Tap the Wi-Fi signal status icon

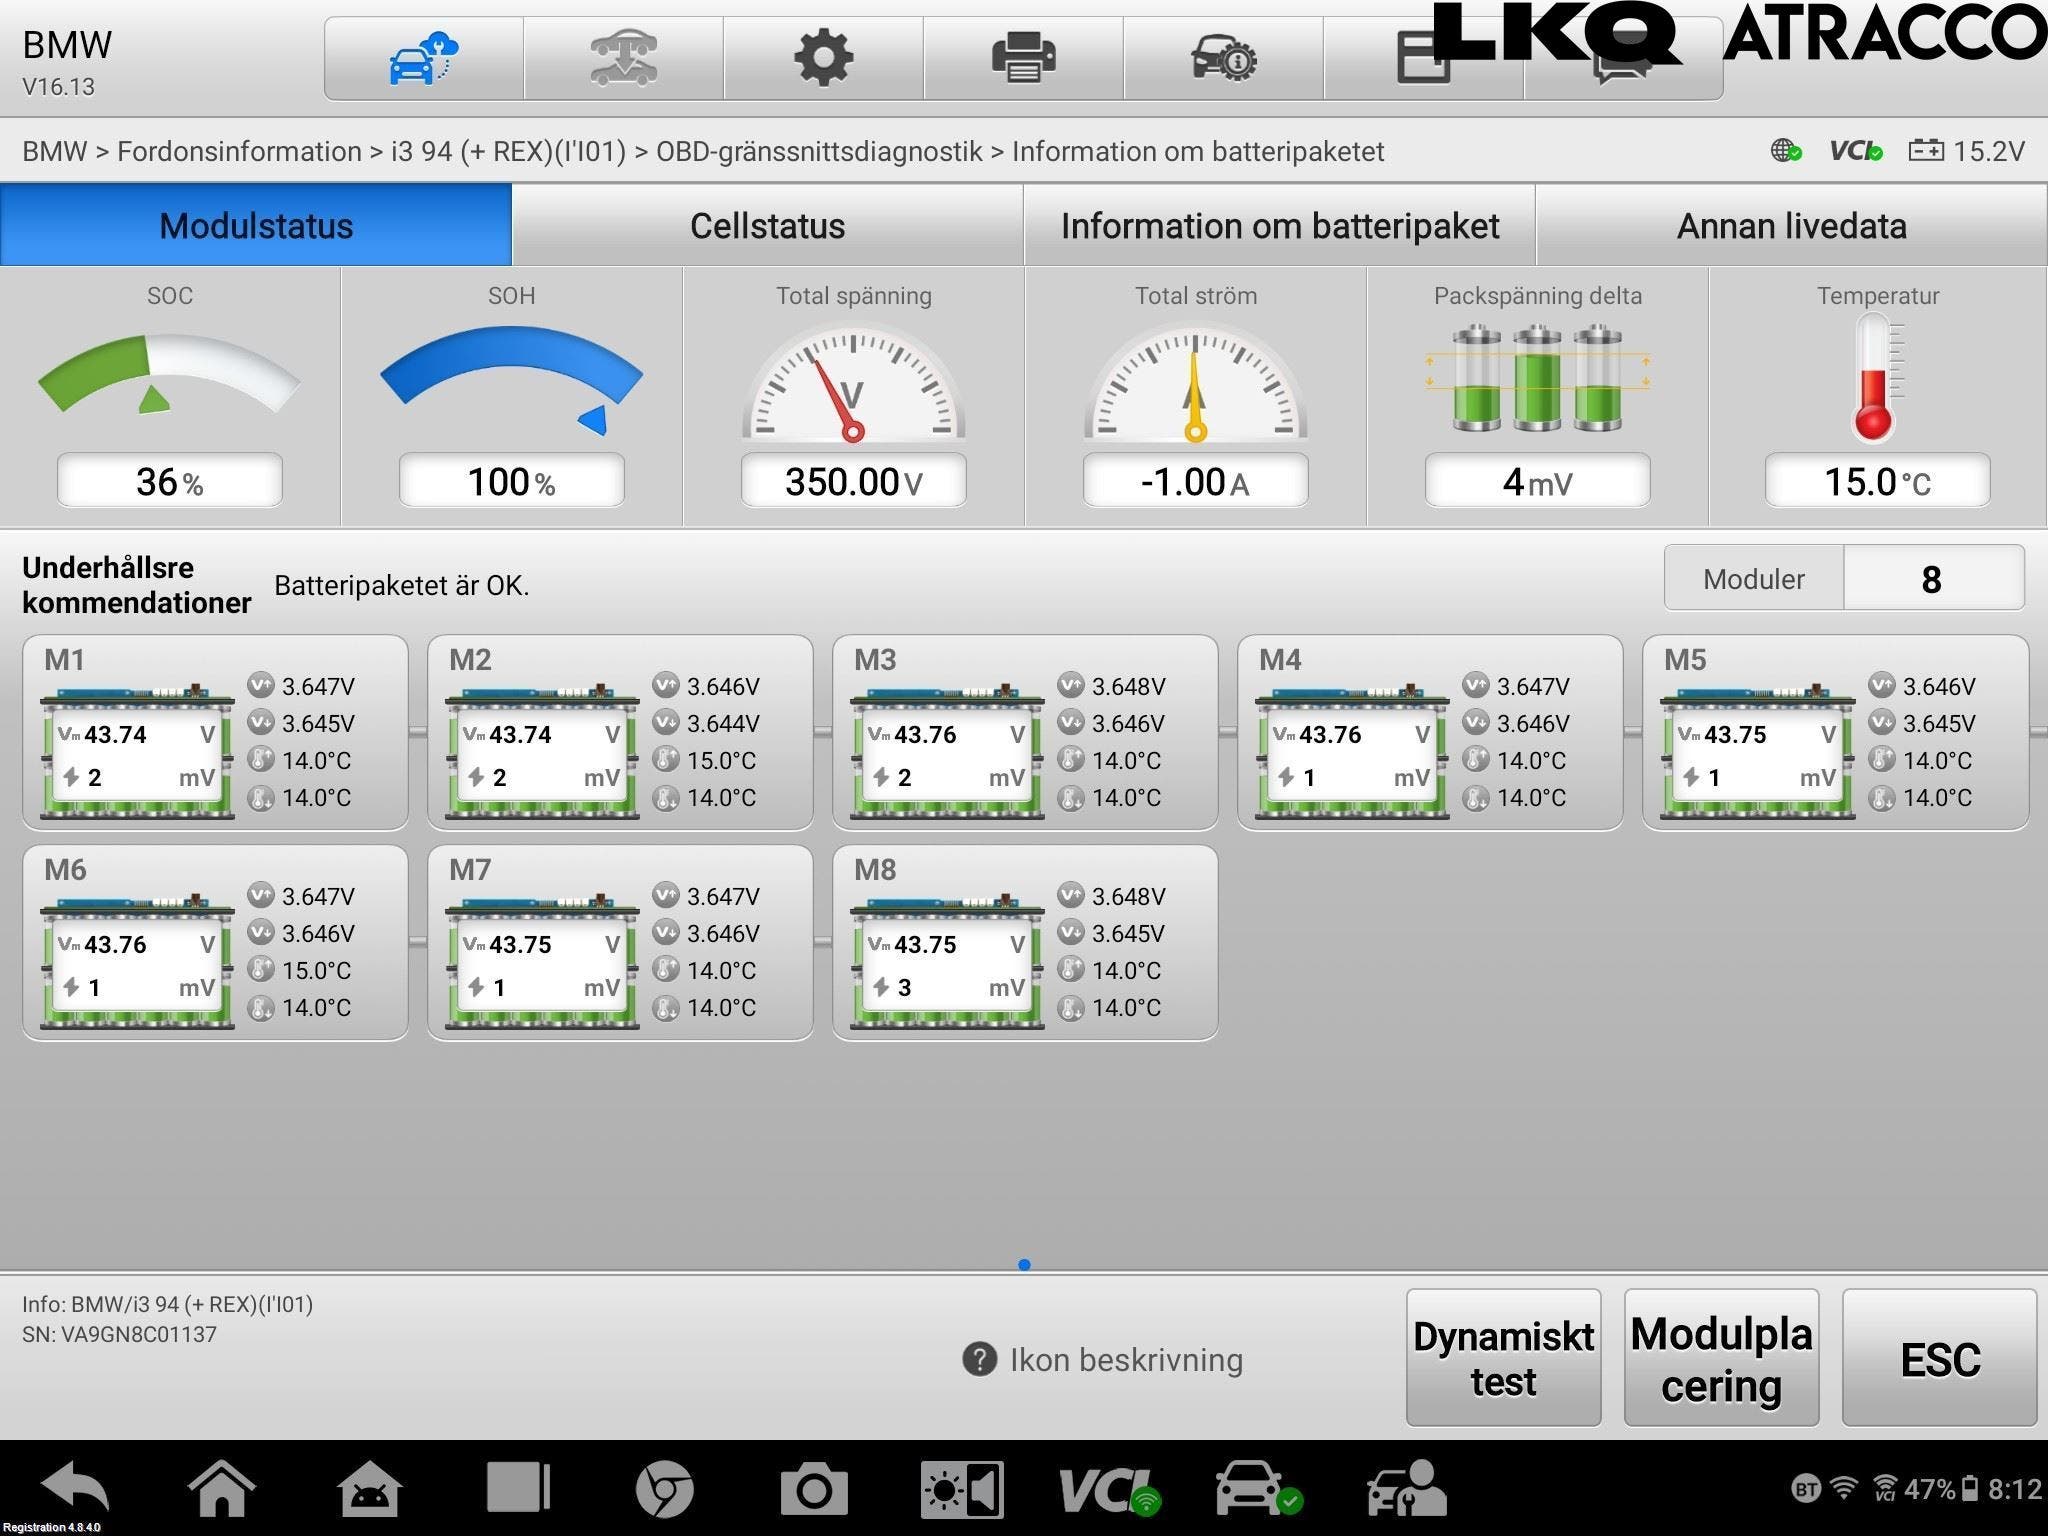click(x=1844, y=1489)
